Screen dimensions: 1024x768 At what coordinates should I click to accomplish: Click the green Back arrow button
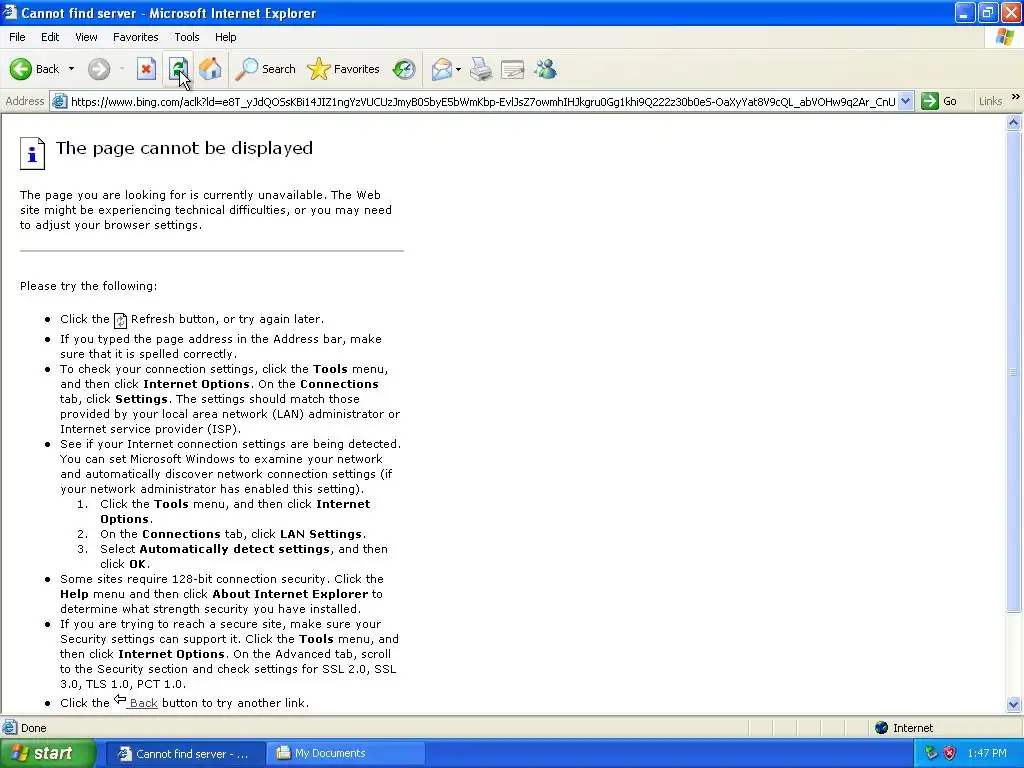(21, 69)
